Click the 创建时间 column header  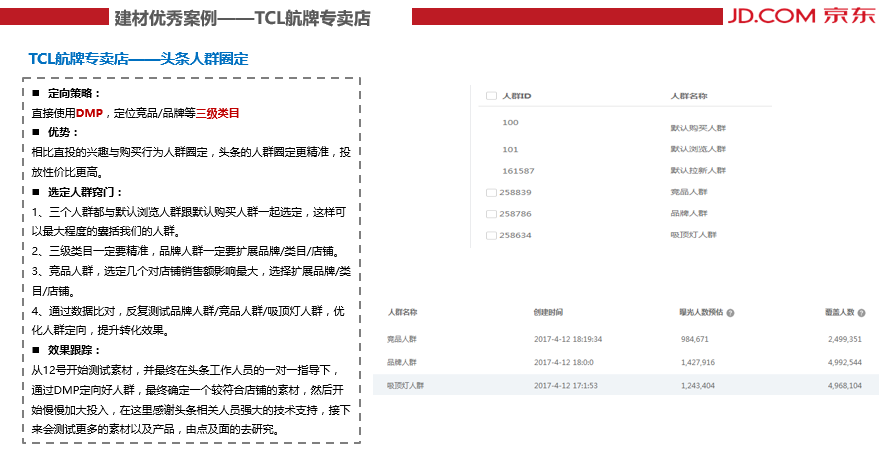pyautogui.click(x=548, y=313)
